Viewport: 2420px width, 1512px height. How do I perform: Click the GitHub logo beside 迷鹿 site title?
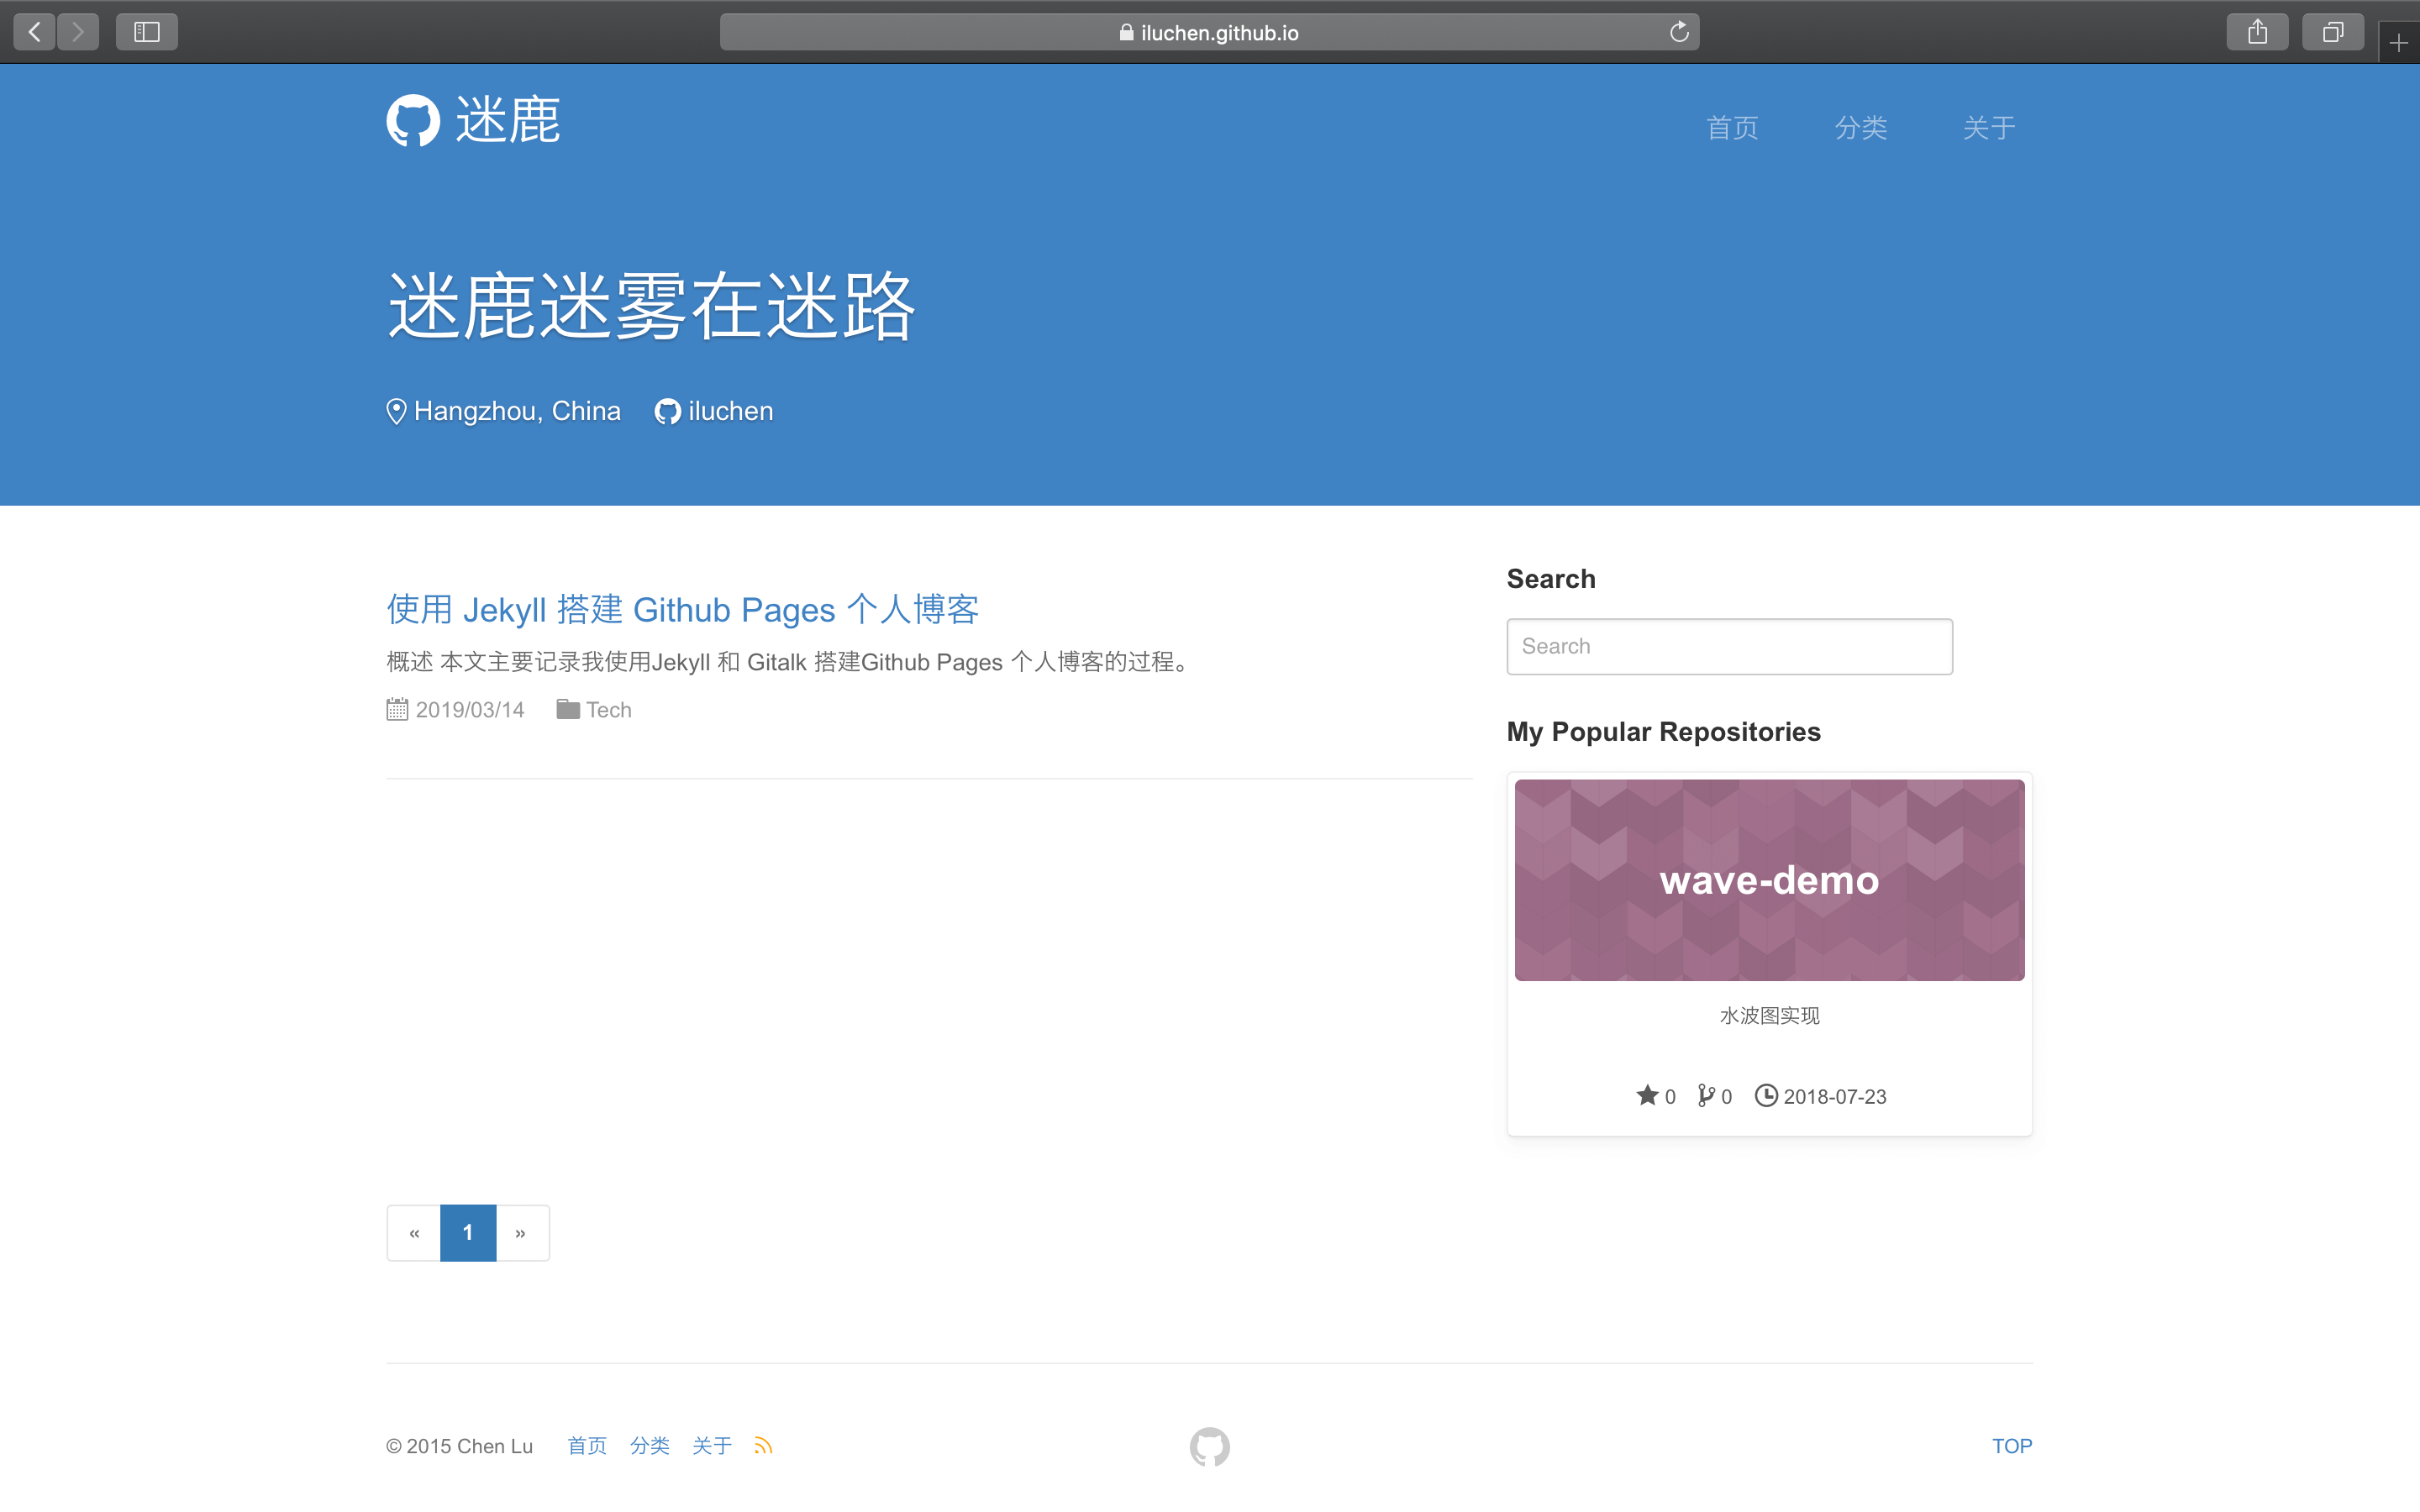point(413,120)
